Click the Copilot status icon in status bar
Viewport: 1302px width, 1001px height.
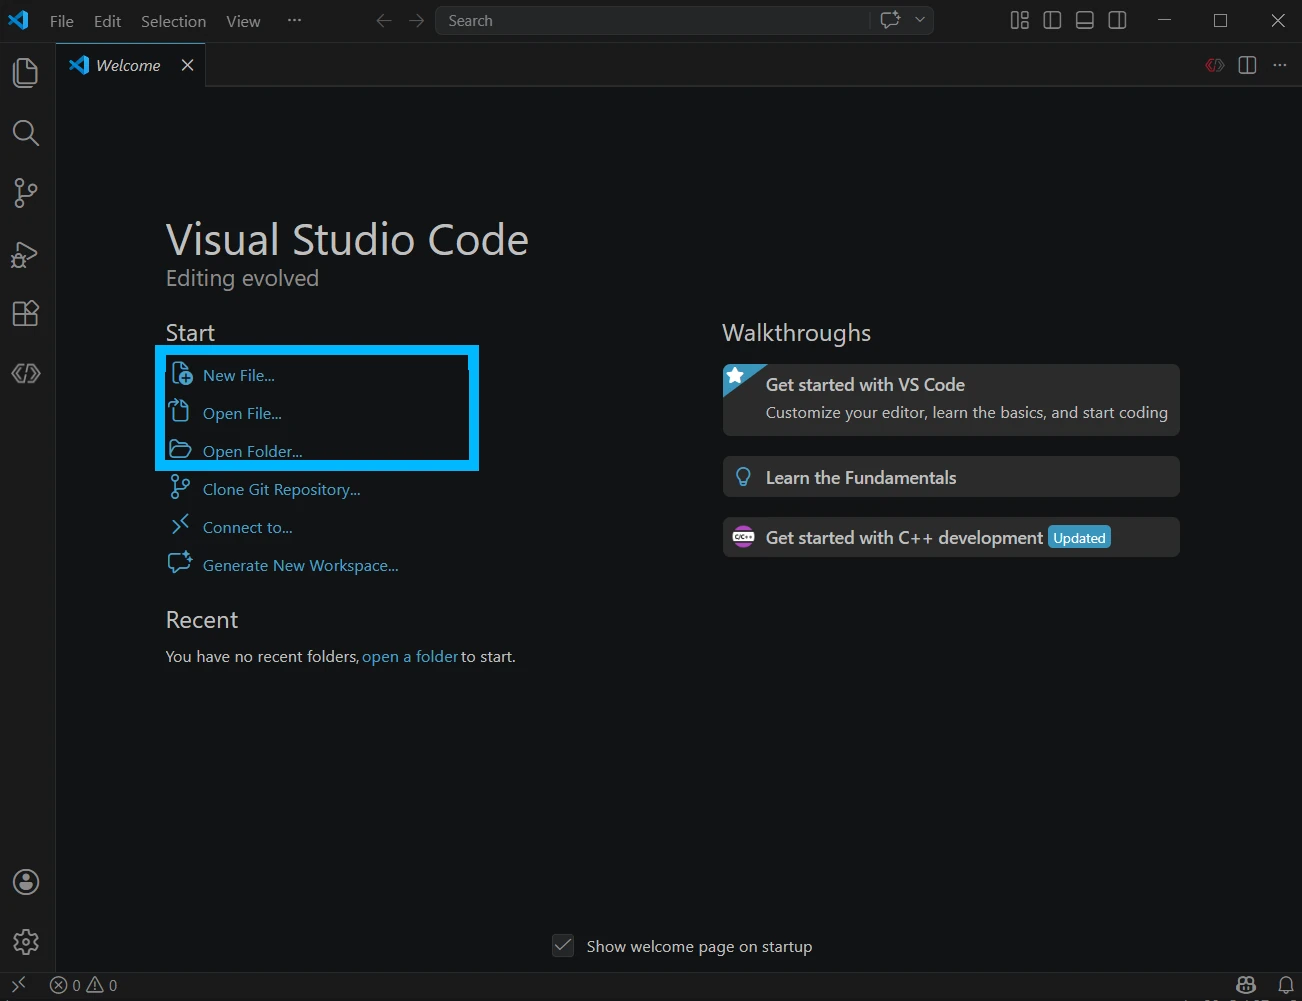click(x=1246, y=985)
